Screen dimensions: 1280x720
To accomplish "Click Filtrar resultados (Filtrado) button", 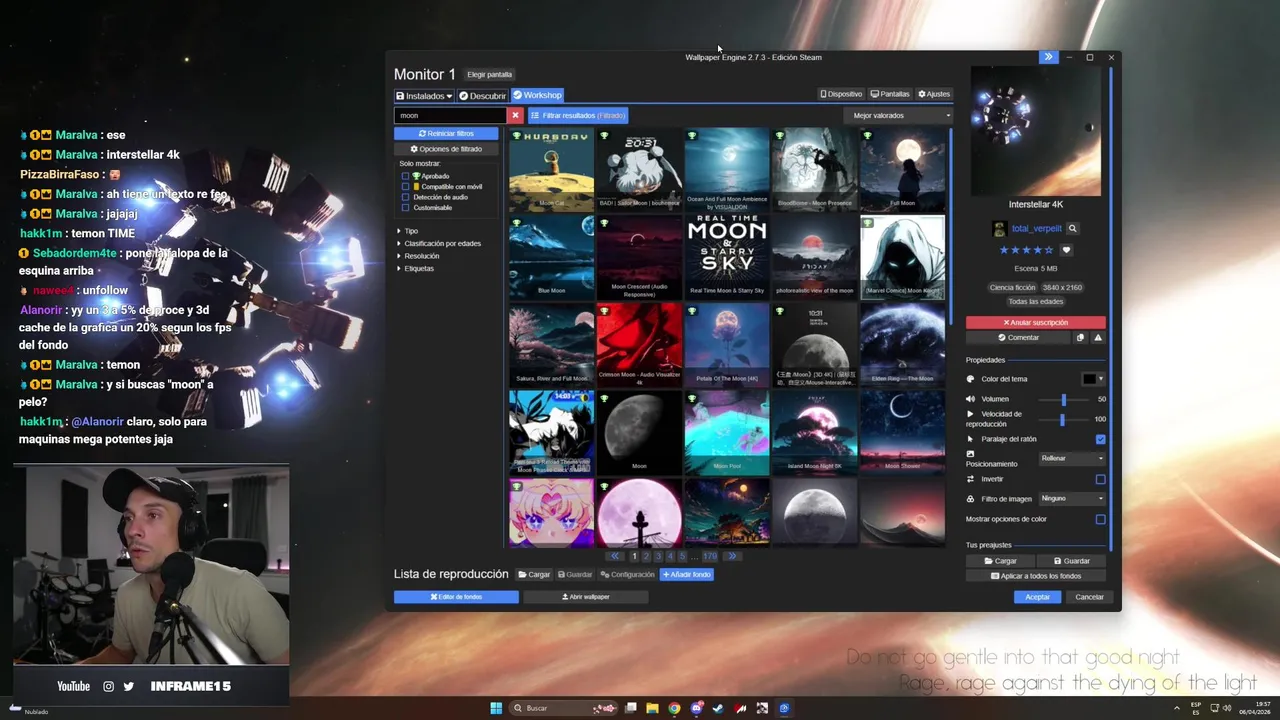I will point(578,115).
